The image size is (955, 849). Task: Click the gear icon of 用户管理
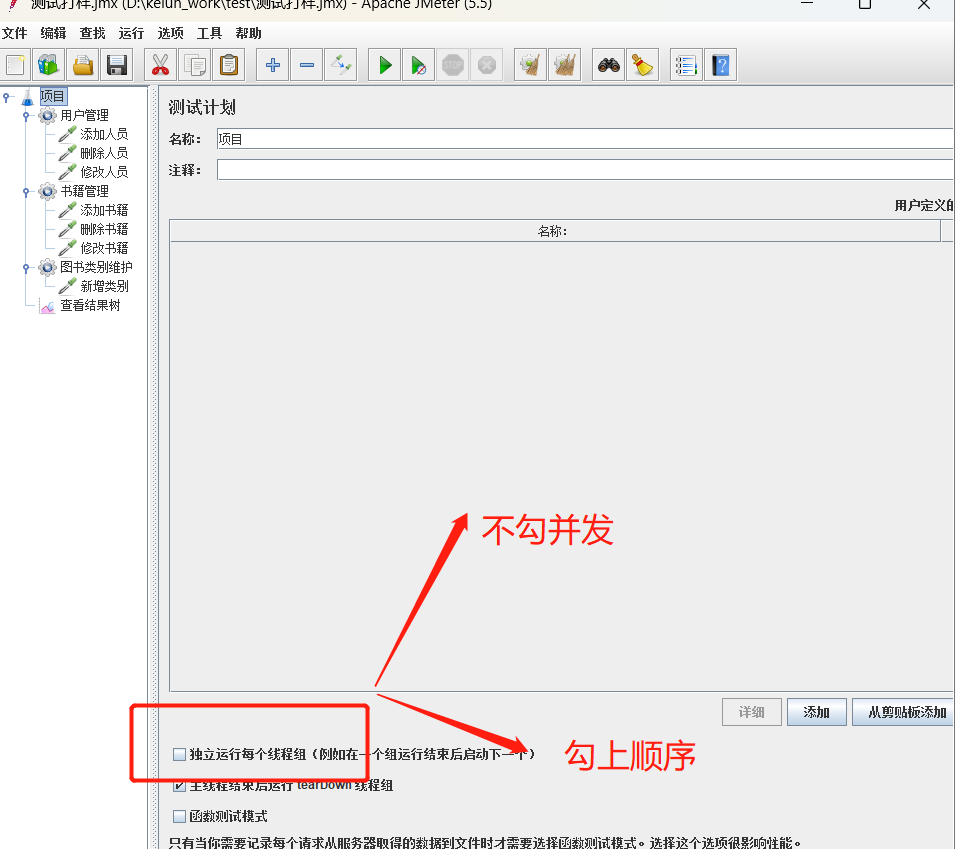48,115
